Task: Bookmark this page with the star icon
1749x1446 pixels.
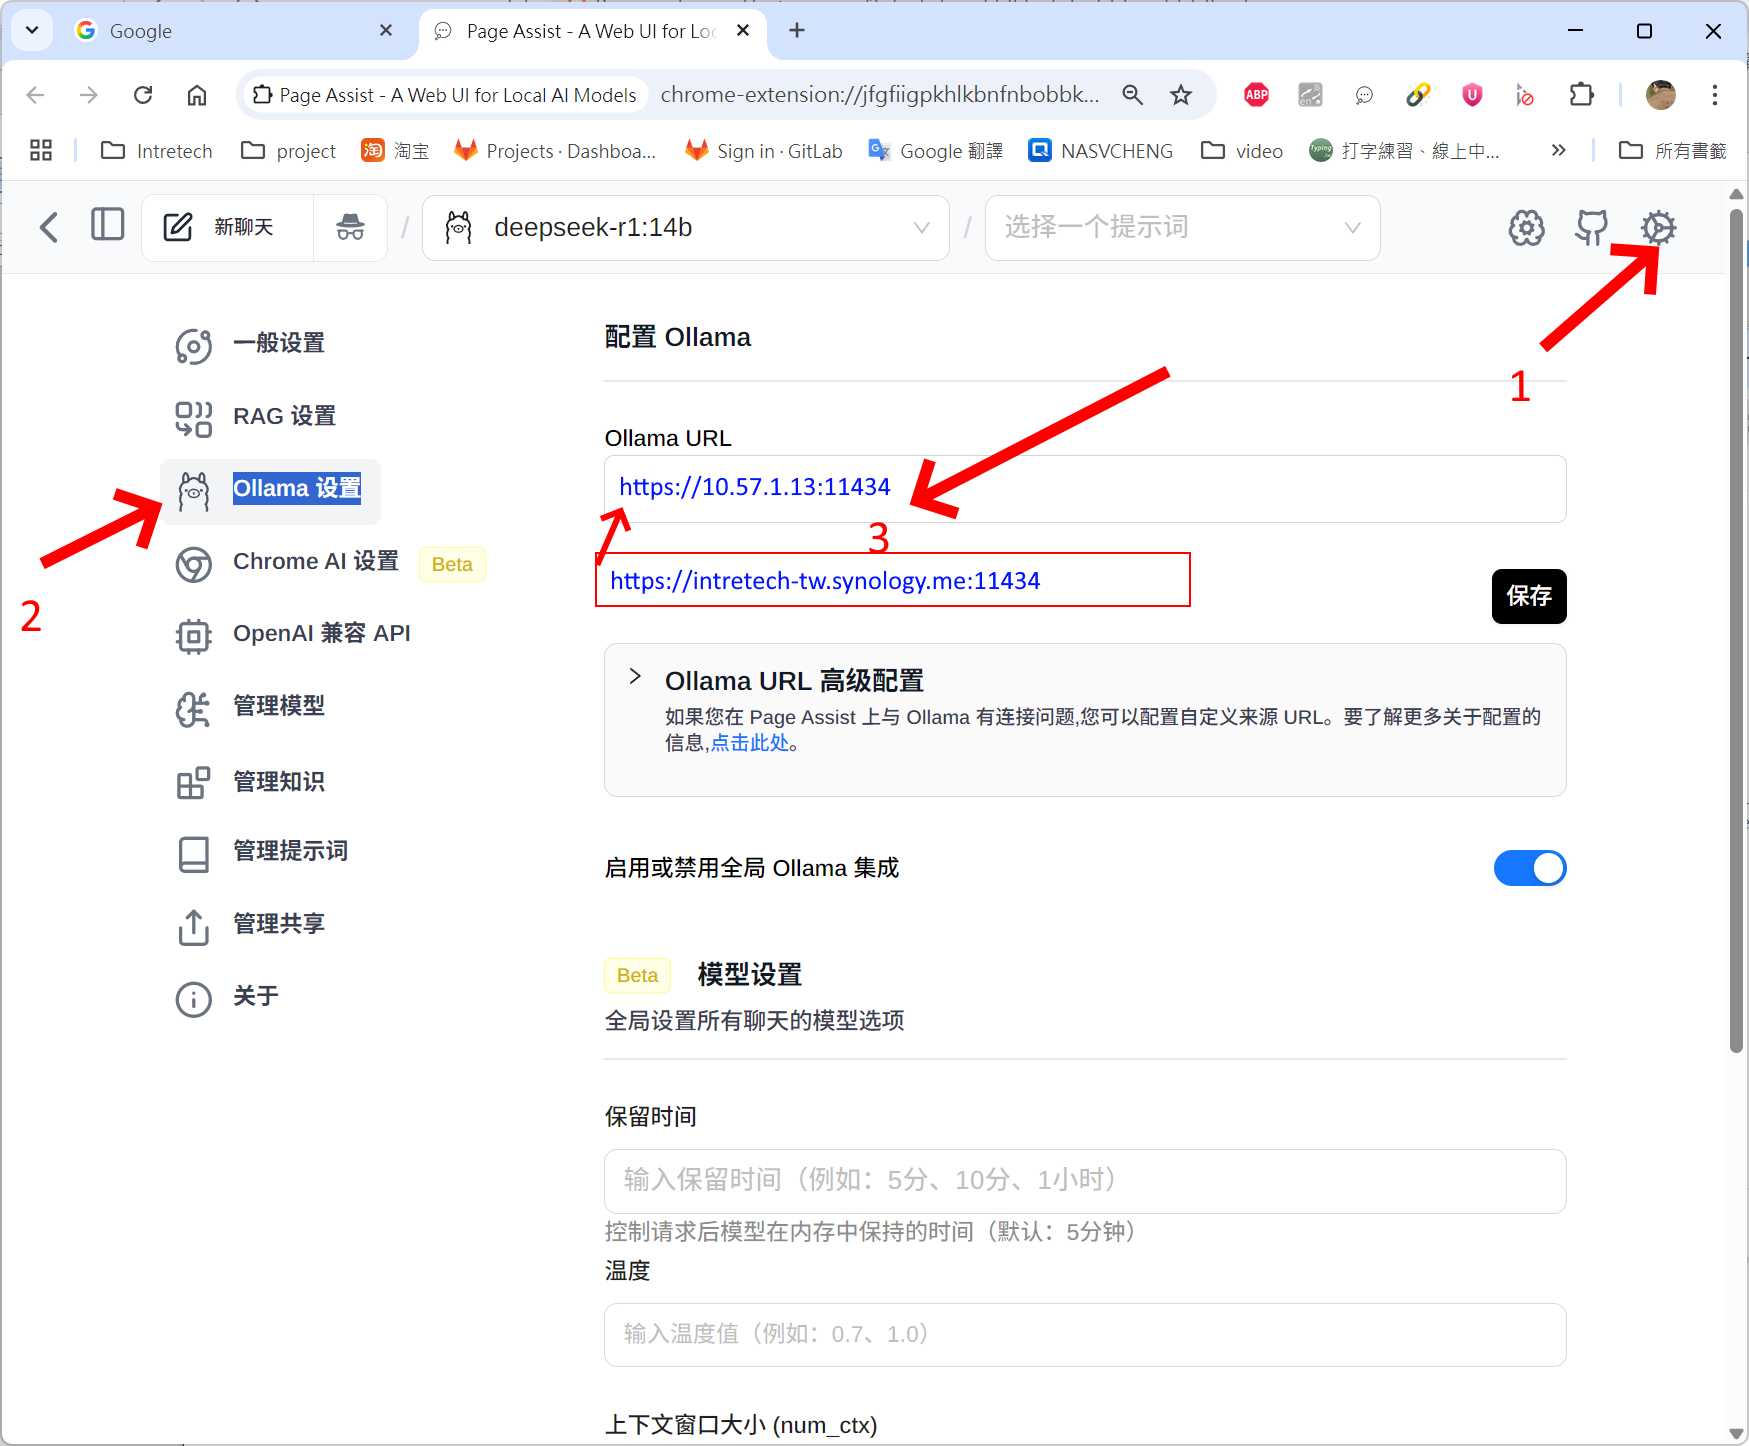Action: pos(1181,95)
